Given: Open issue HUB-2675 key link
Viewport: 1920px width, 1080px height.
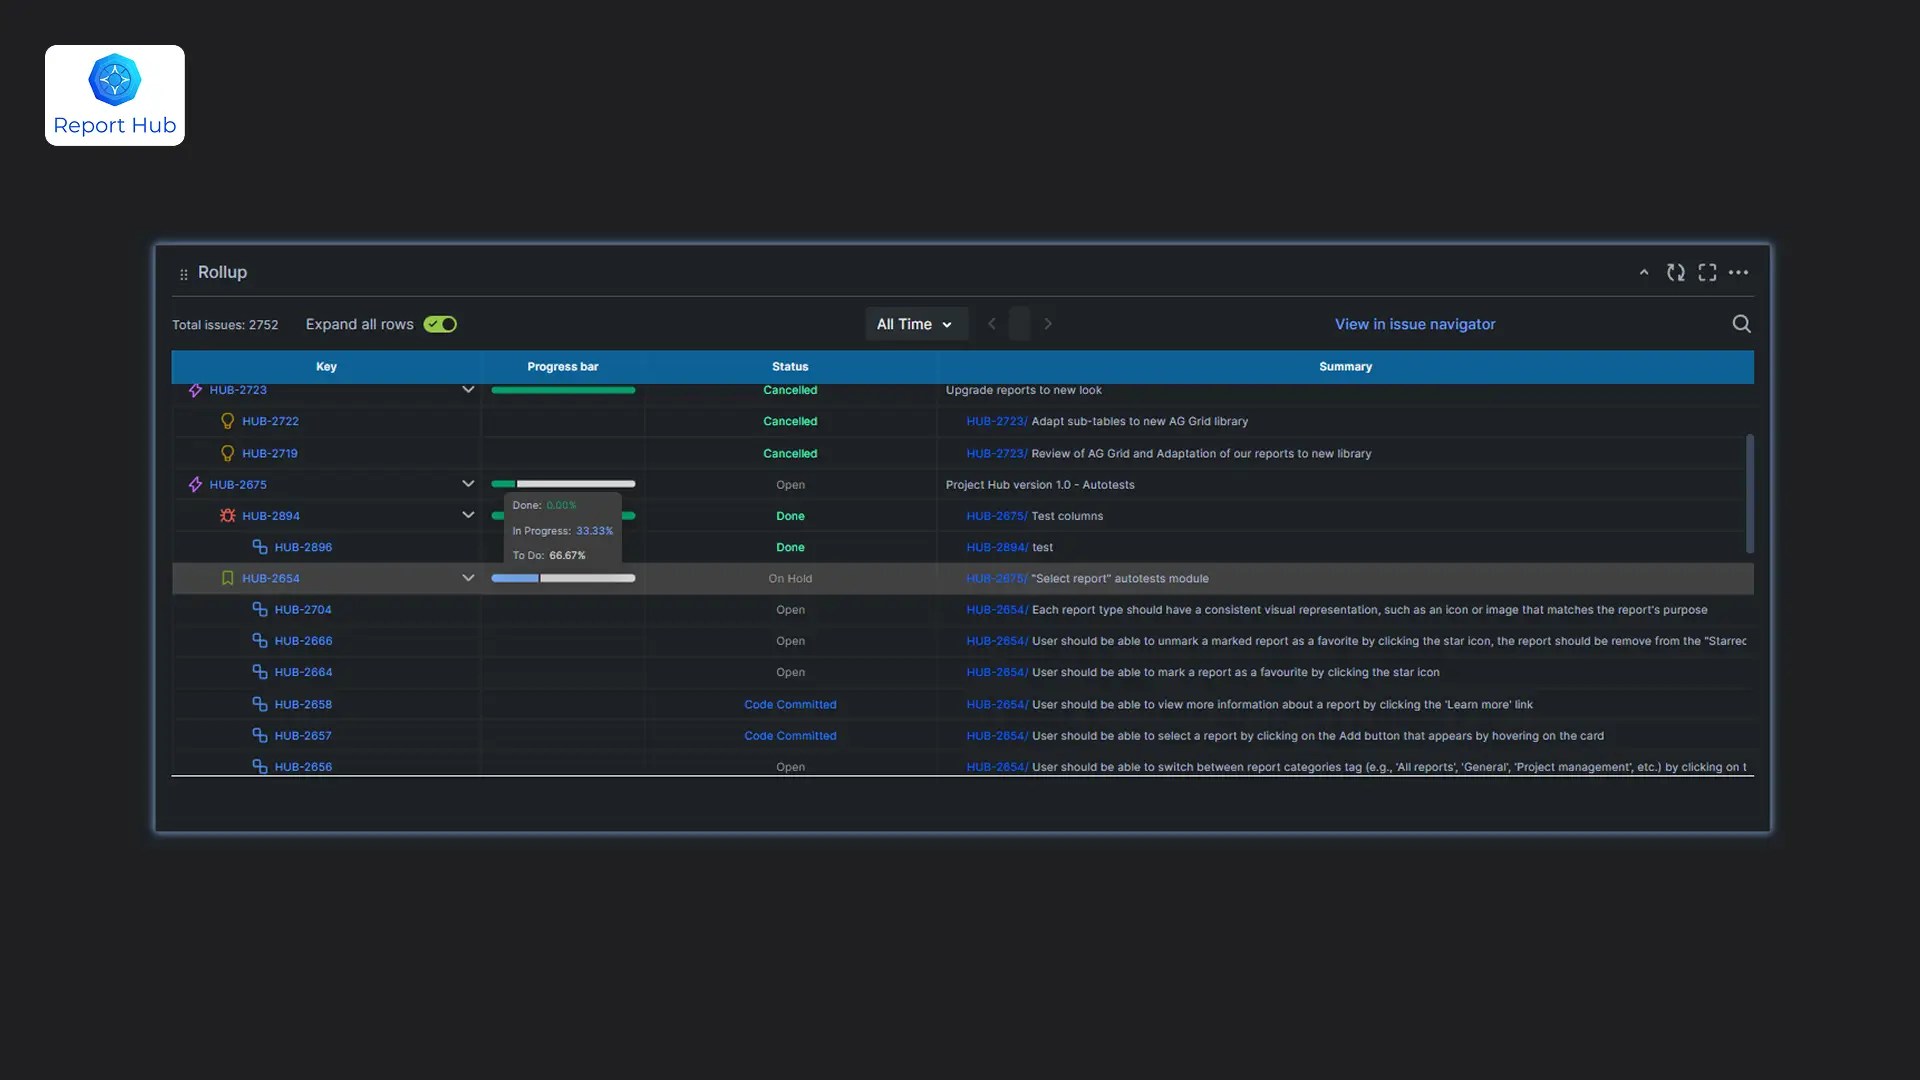Looking at the screenshot, I should tap(238, 485).
